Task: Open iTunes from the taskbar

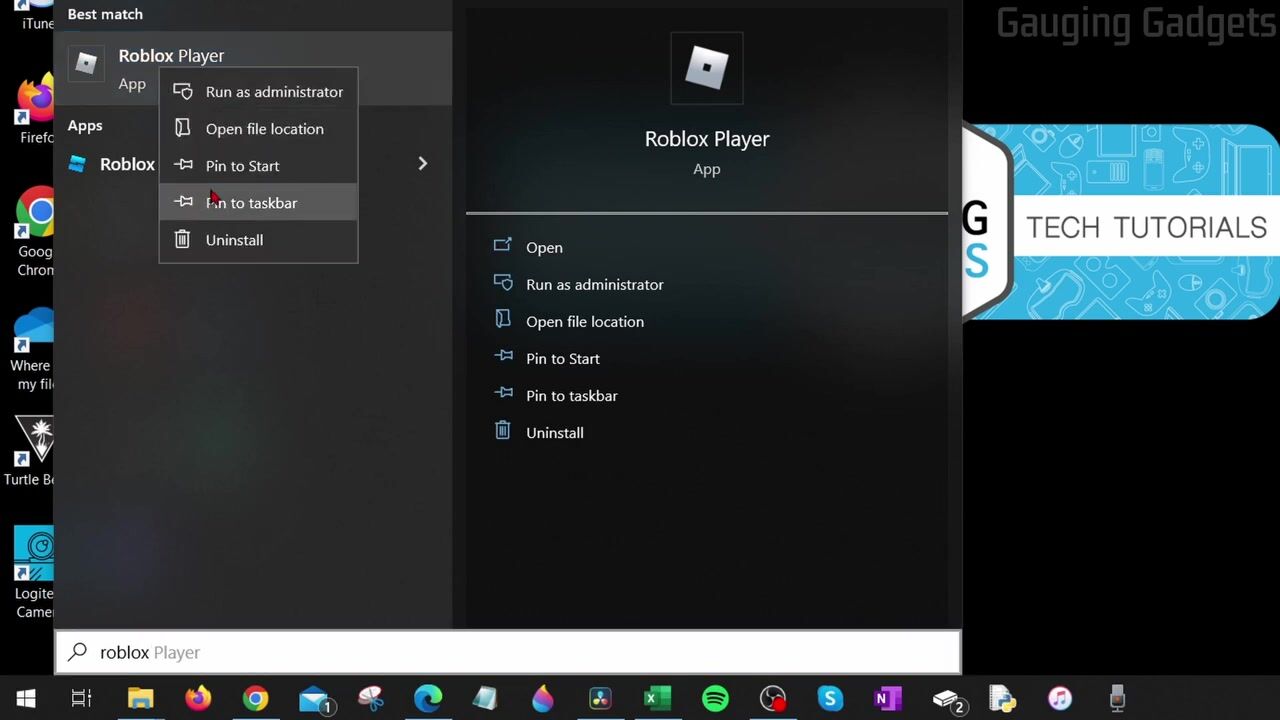Action: (1060, 698)
